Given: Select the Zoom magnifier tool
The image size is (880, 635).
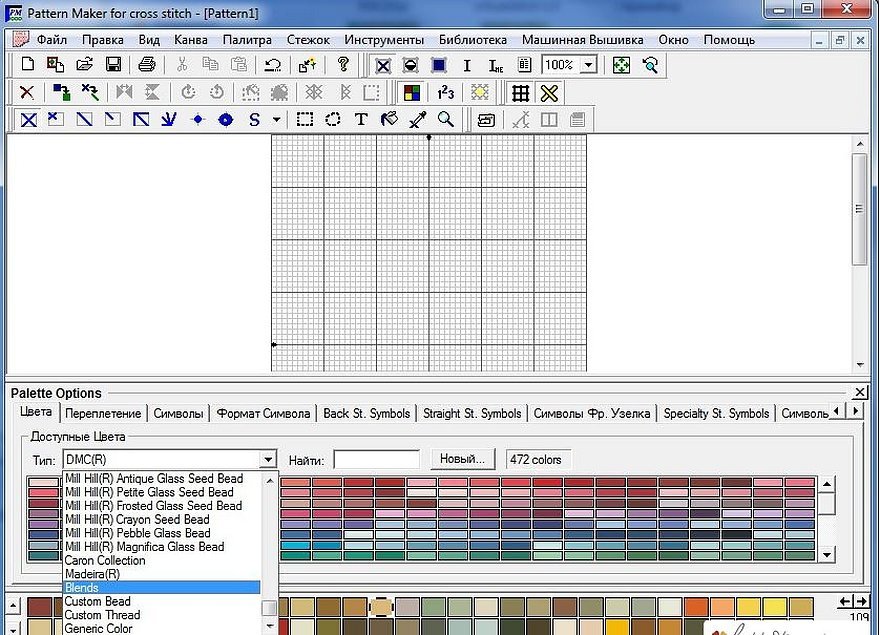Looking at the screenshot, I should click(446, 119).
